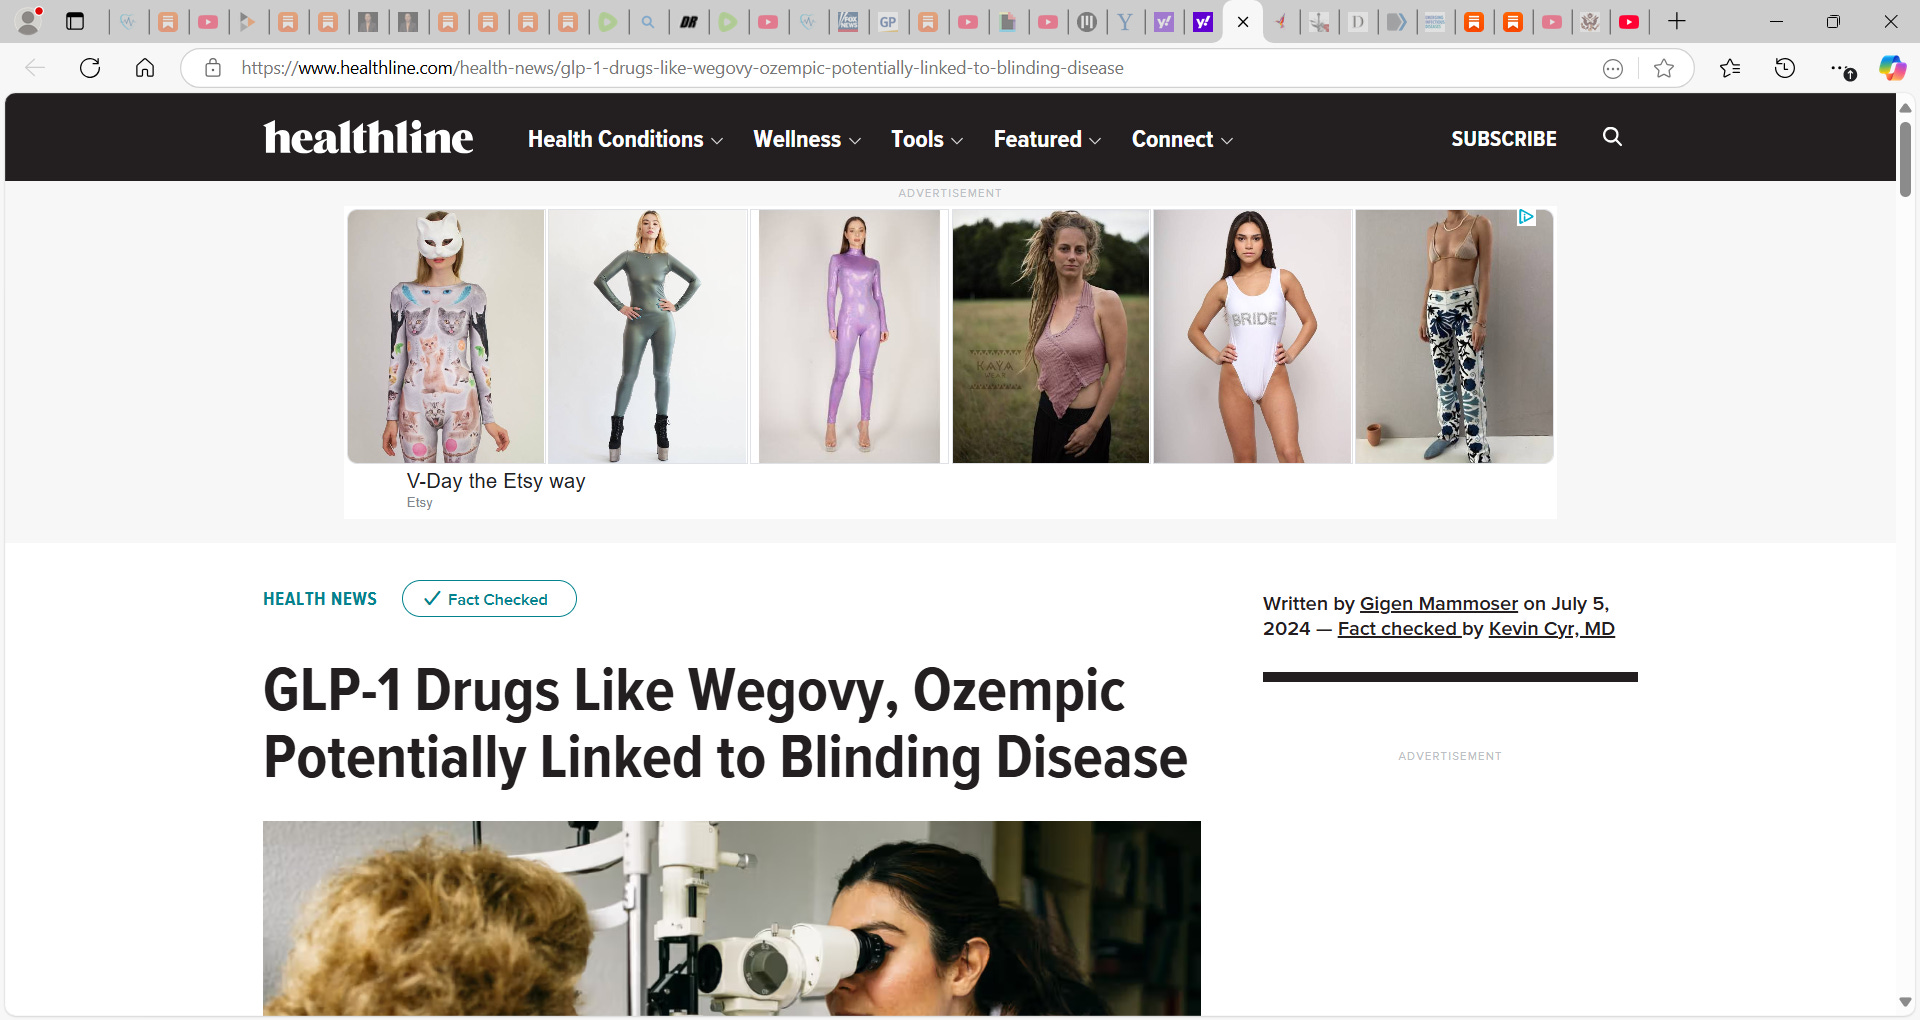Click the white BRIDE swimsuit ad image
This screenshot has width=1920, height=1020.
coord(1252,336)
